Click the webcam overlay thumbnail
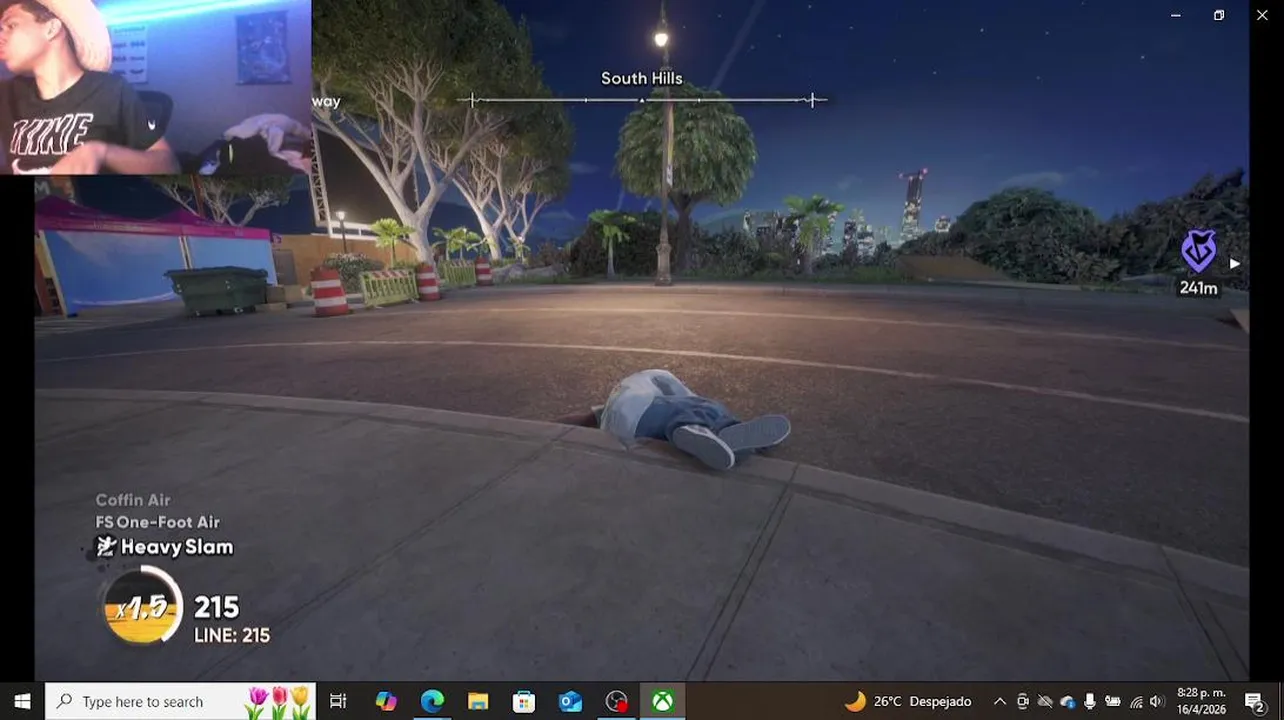 [155, 87]
